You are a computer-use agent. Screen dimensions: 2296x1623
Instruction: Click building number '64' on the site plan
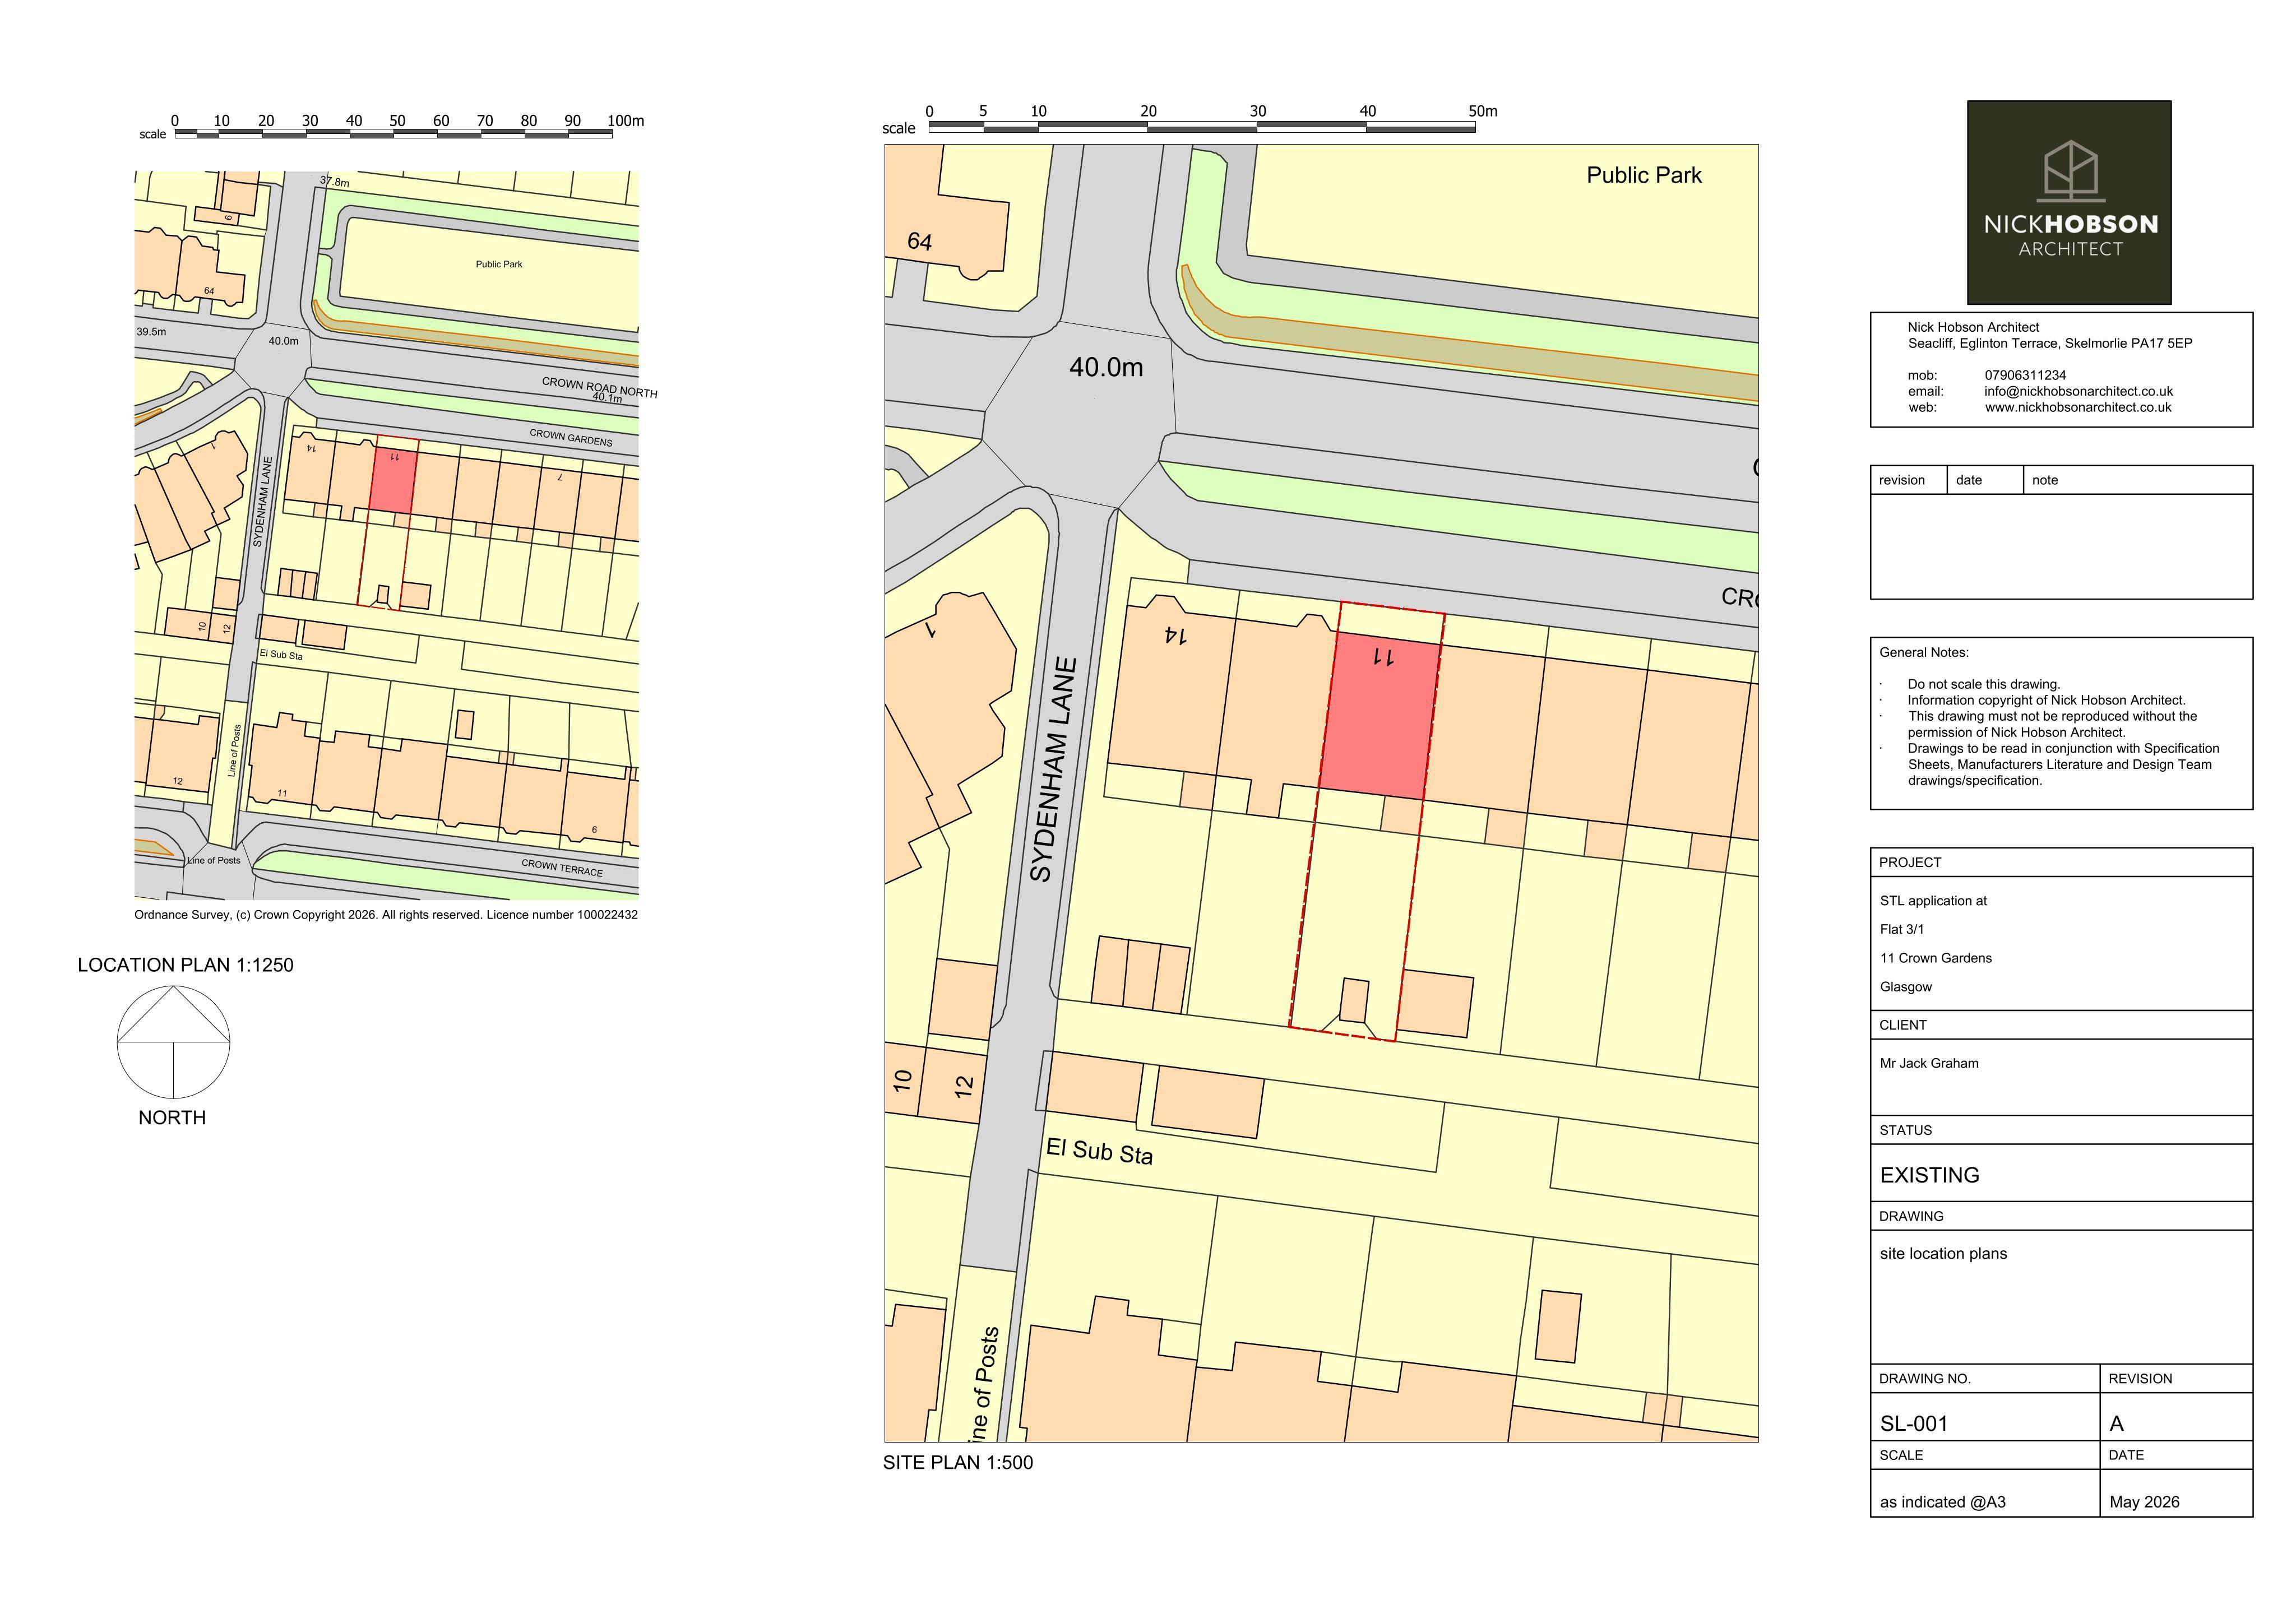(x=919, y=241)
